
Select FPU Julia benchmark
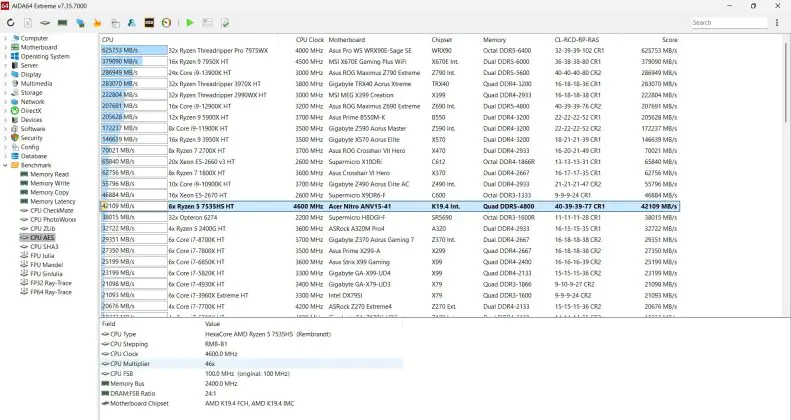coord(42,256)
